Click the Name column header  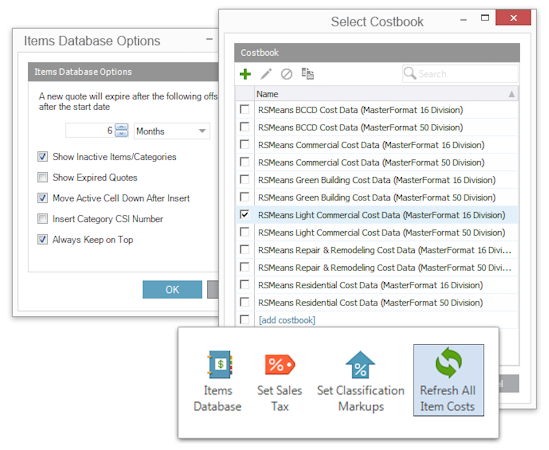tap(386, 94)
